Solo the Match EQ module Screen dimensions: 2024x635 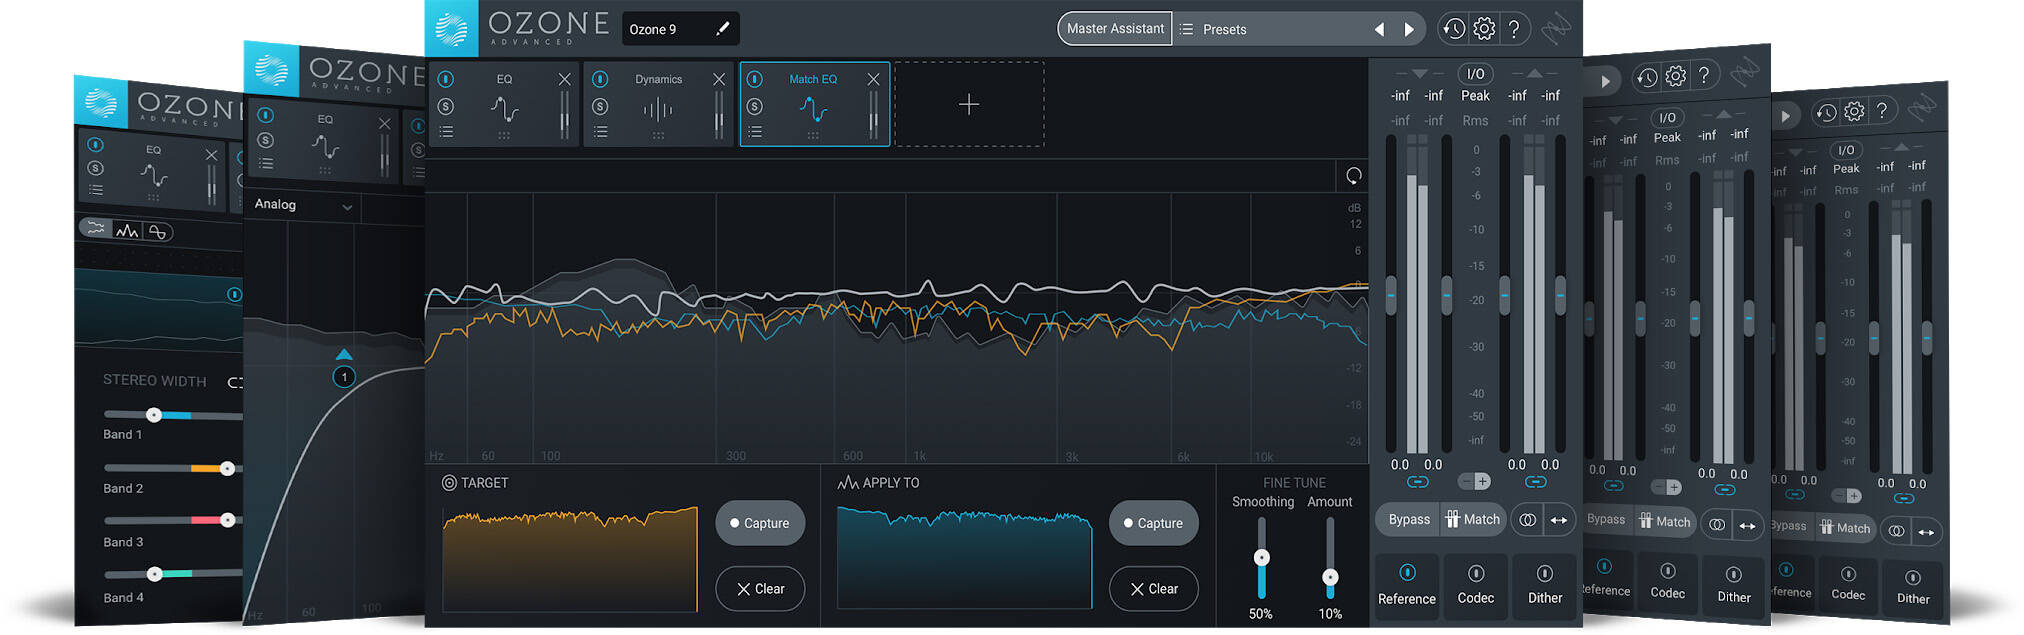755,106
